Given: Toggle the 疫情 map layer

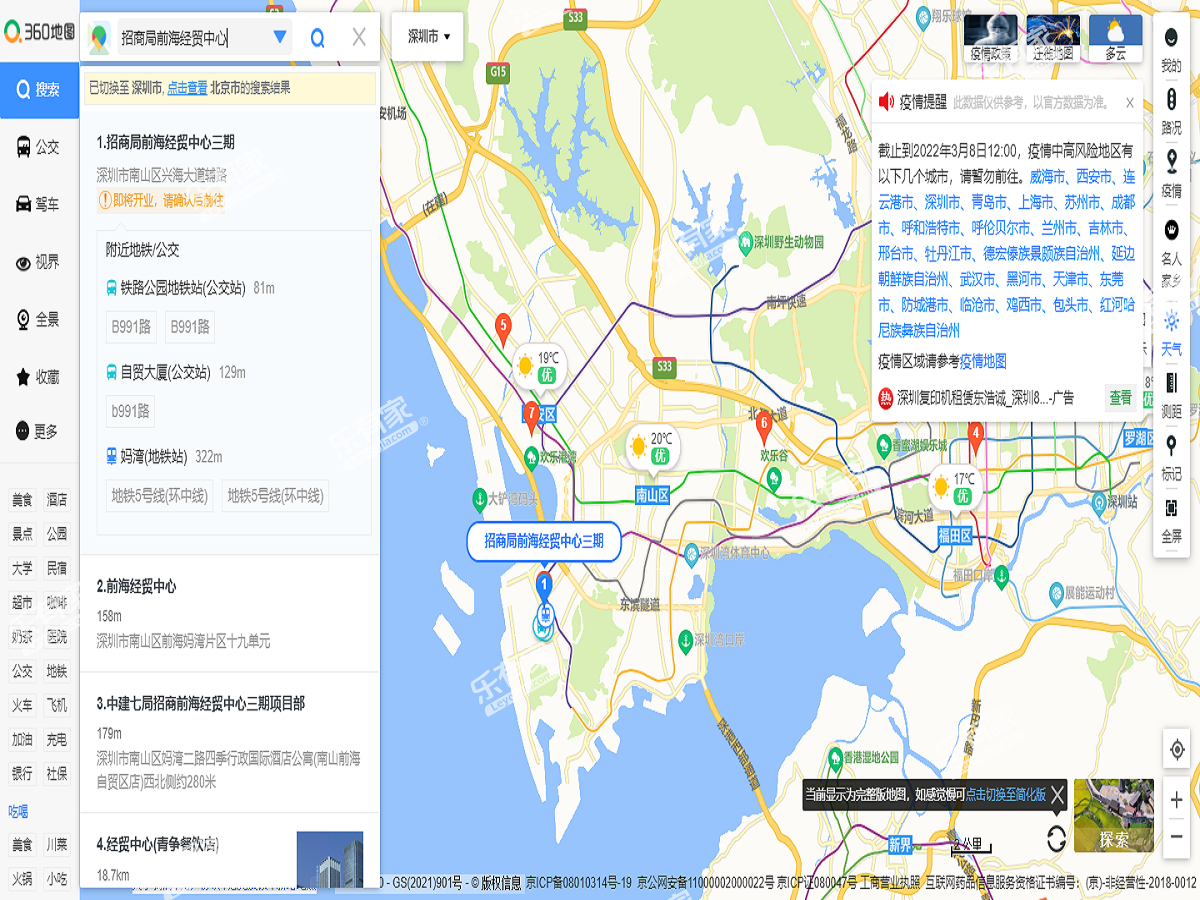Looking at the screenshot, I should click(1171, 174).
